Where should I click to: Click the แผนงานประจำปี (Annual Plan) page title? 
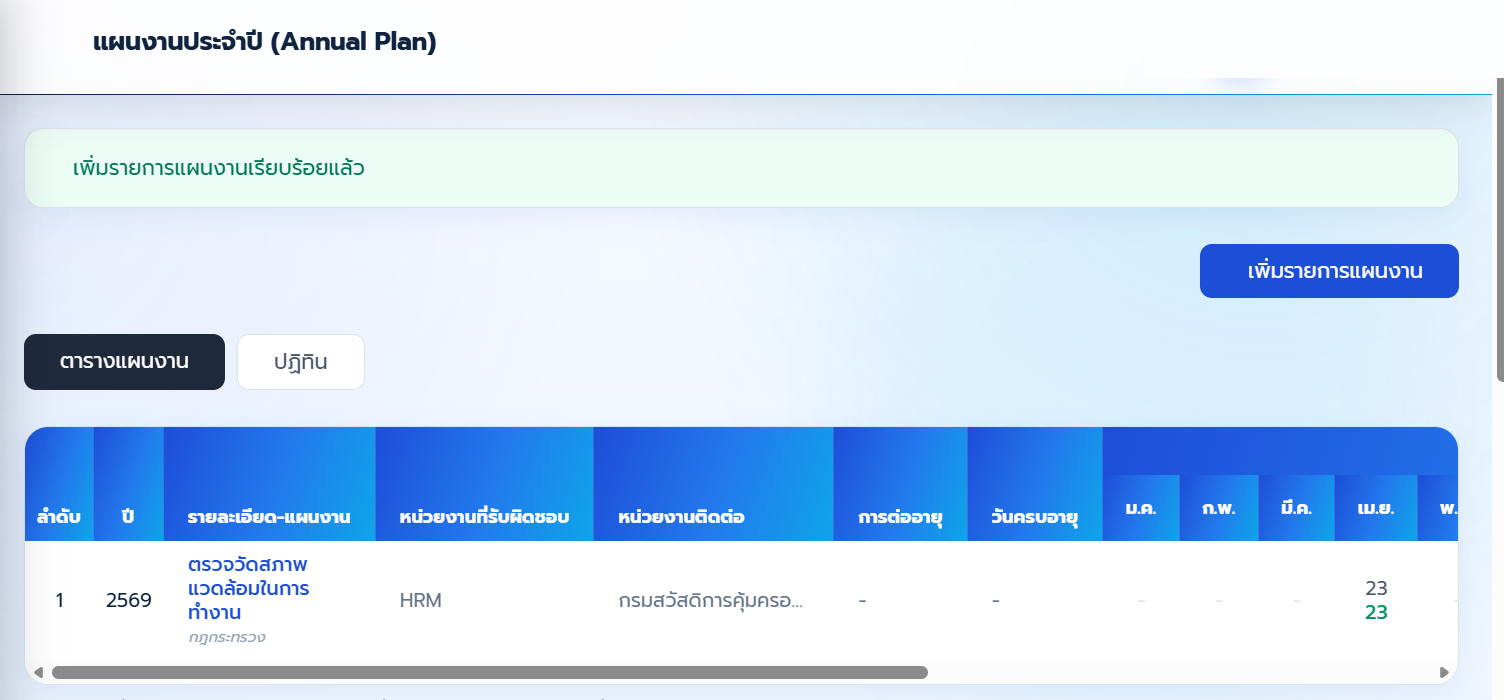point(265,42)
